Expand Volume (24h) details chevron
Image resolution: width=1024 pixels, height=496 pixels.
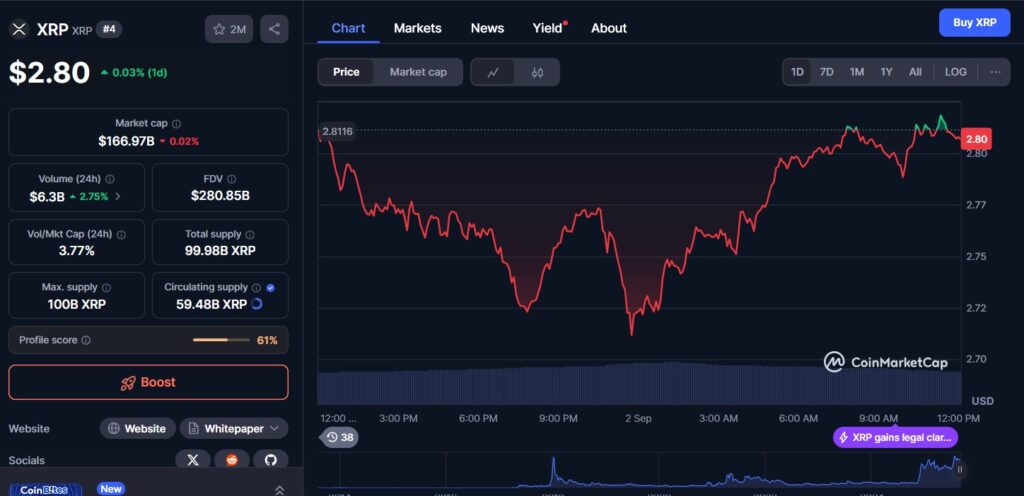coord(118,196)
